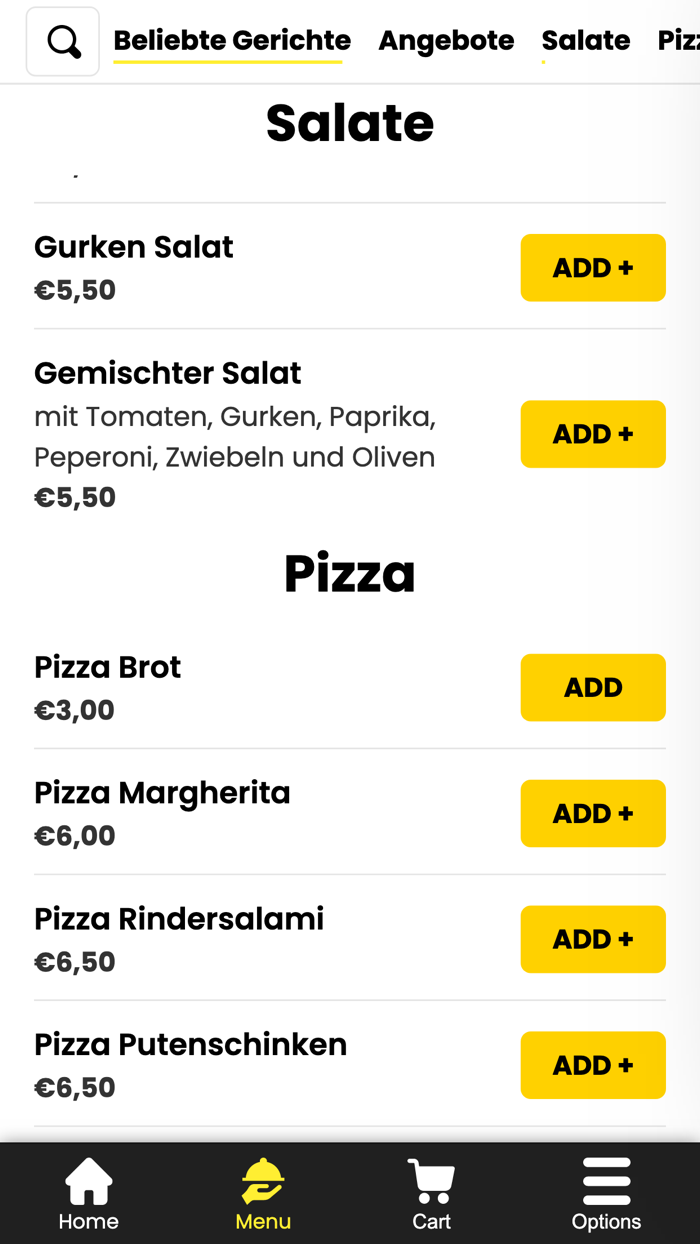Add Gemischter Salat to the order

point(592,434)
